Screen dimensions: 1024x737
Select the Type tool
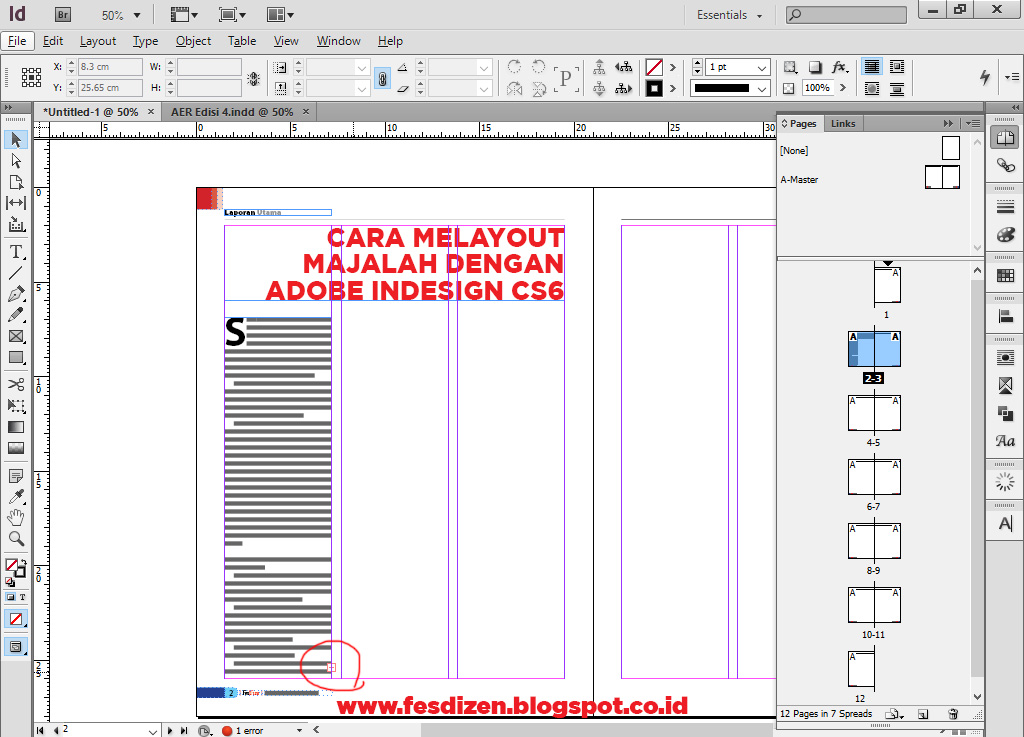[x=16, y=251]
